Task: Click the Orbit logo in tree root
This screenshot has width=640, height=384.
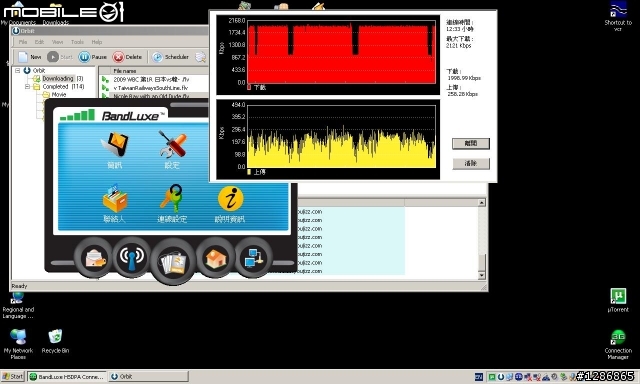Action: pyautogui.click(x=27, y=71)
